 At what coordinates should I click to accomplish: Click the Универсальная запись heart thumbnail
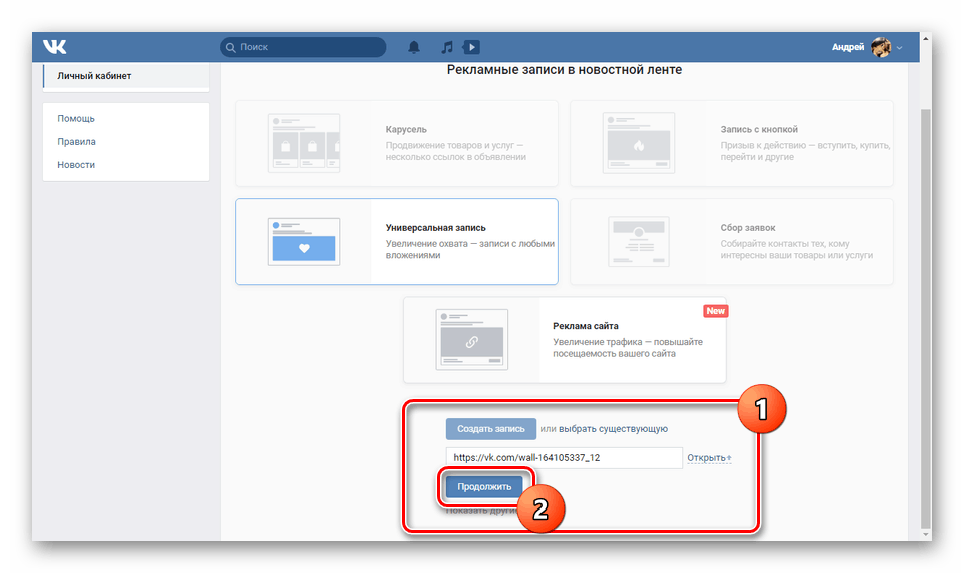[x=304, y=242]
